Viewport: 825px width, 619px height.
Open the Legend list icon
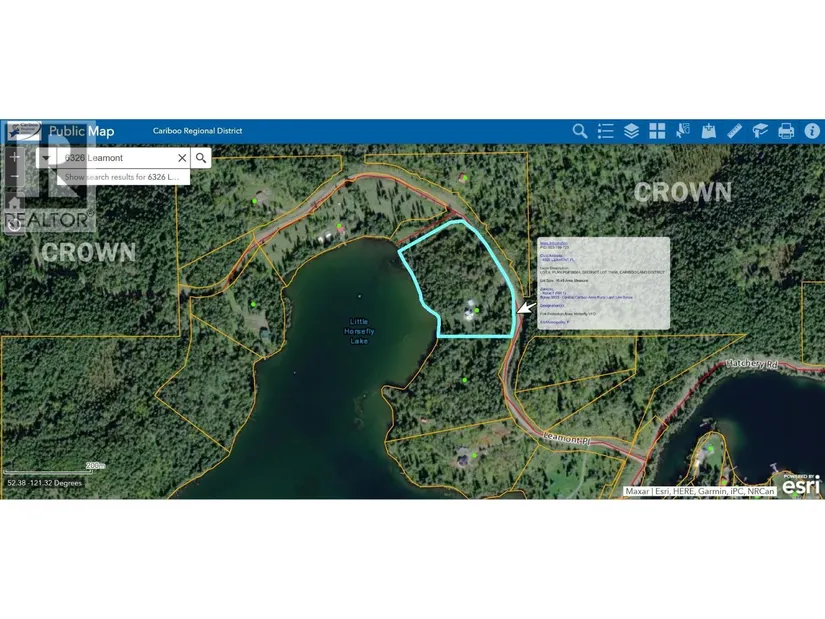(x=605, y=131)
